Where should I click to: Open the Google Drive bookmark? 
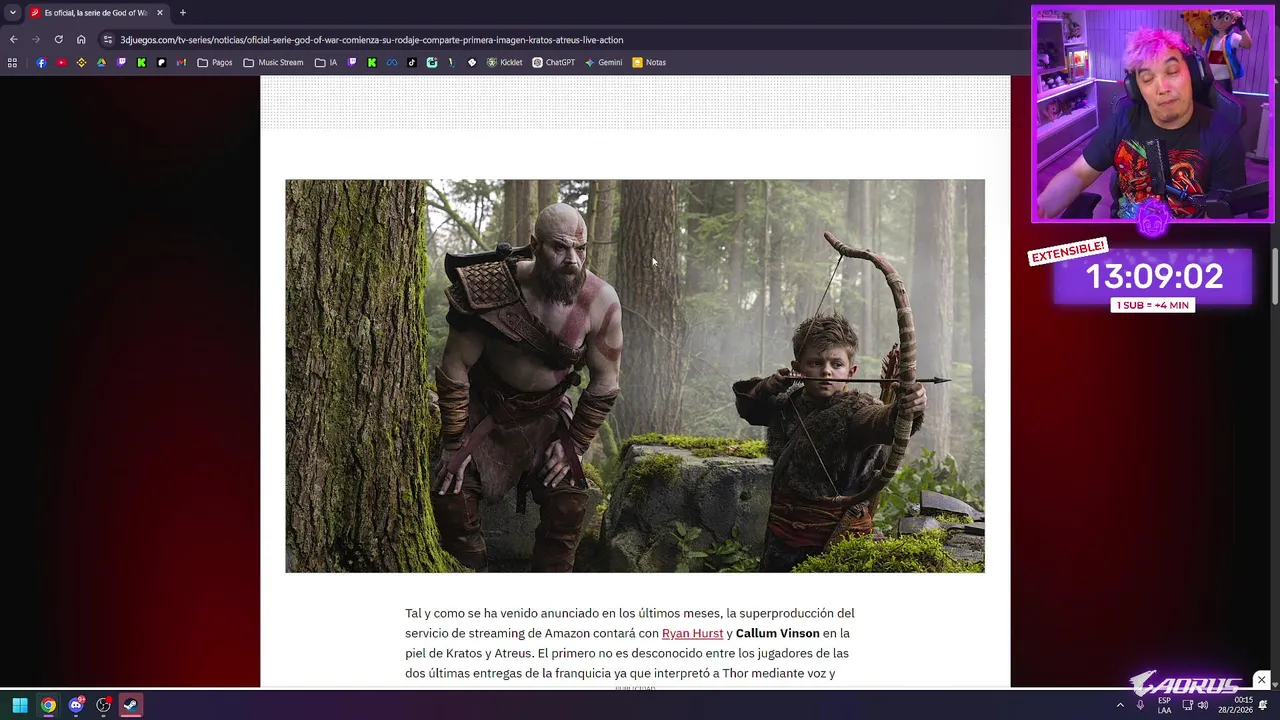(101, 62)
